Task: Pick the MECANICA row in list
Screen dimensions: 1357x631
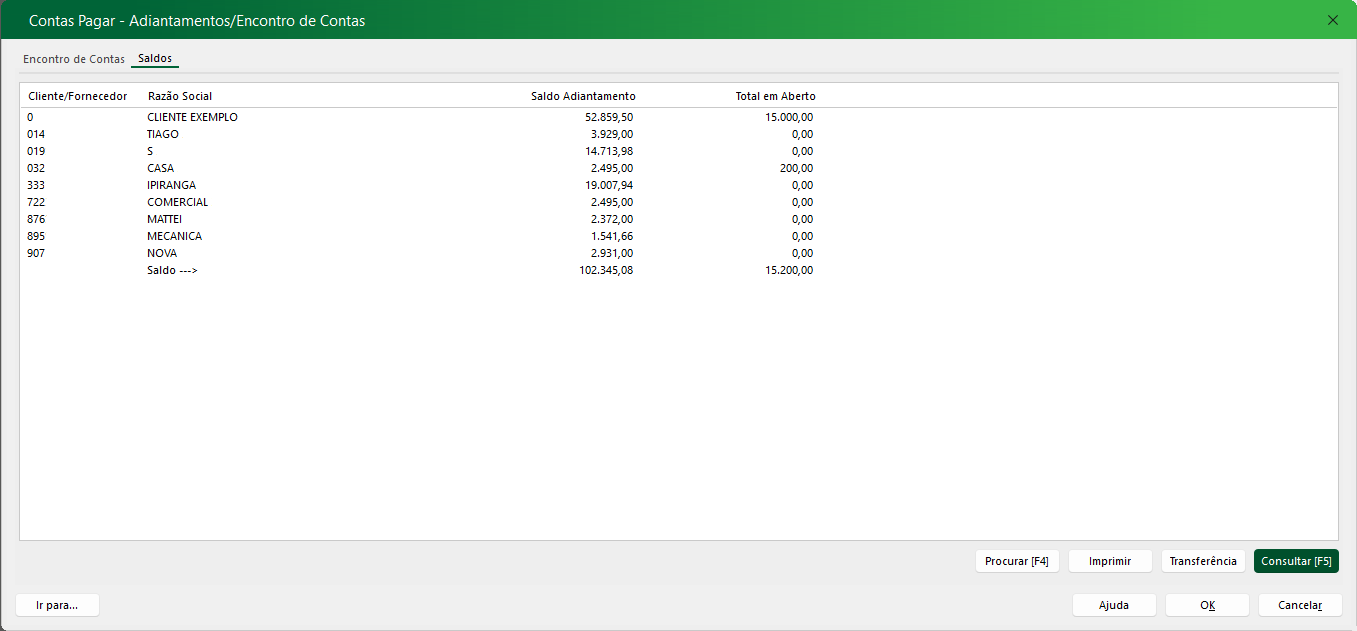Action: [174, 236]
